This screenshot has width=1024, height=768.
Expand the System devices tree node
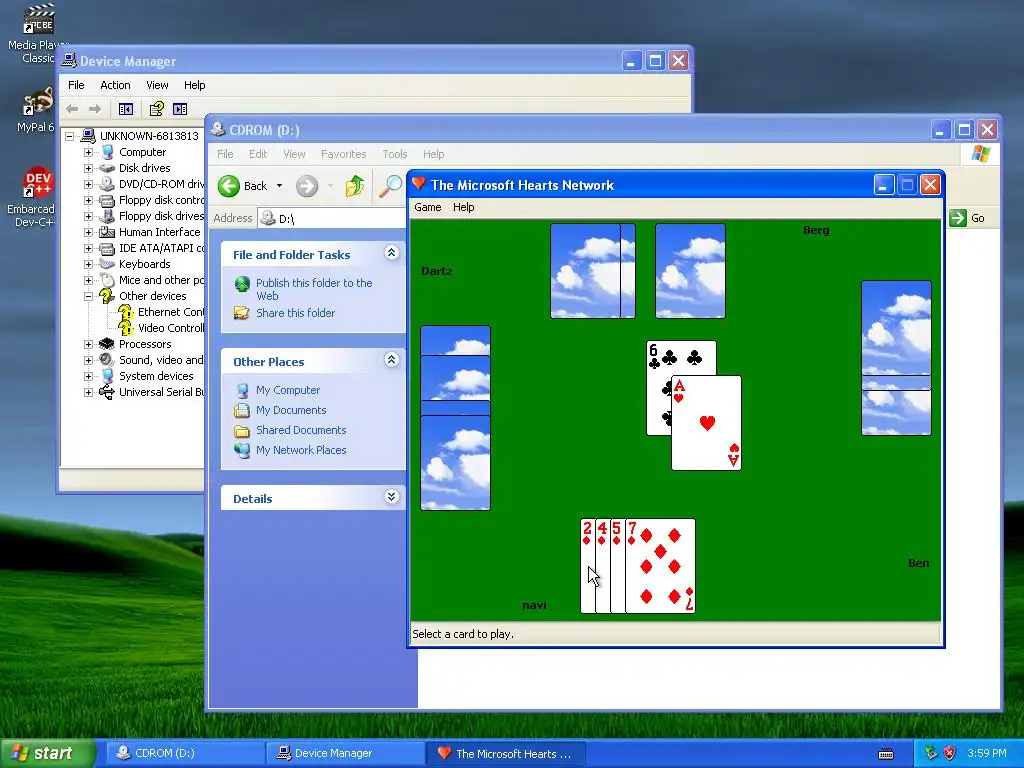(x=88, y=376)
